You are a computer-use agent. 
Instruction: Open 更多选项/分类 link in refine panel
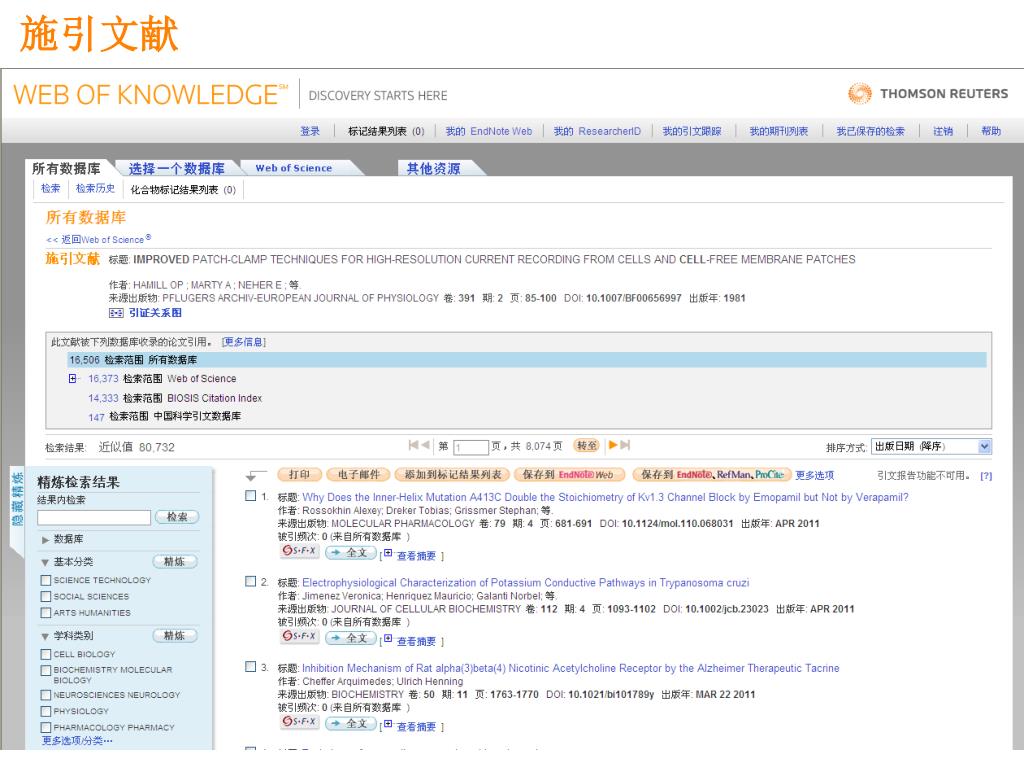77,741
